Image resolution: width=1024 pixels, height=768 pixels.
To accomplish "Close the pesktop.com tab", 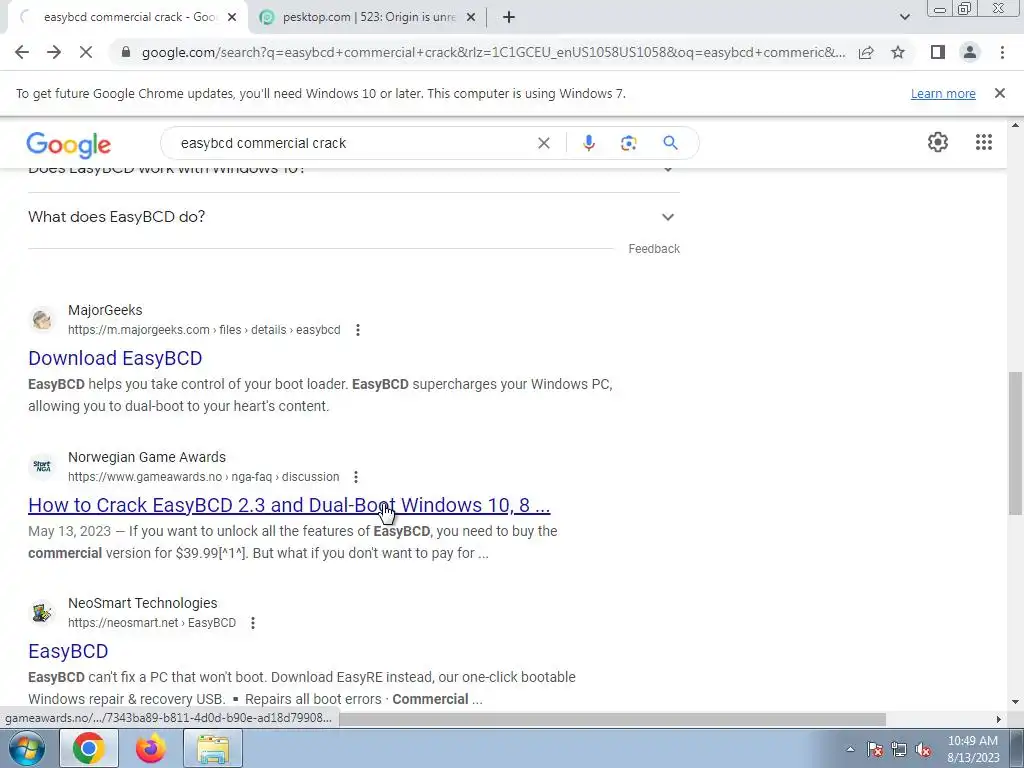I will click(x=471, y=18).
